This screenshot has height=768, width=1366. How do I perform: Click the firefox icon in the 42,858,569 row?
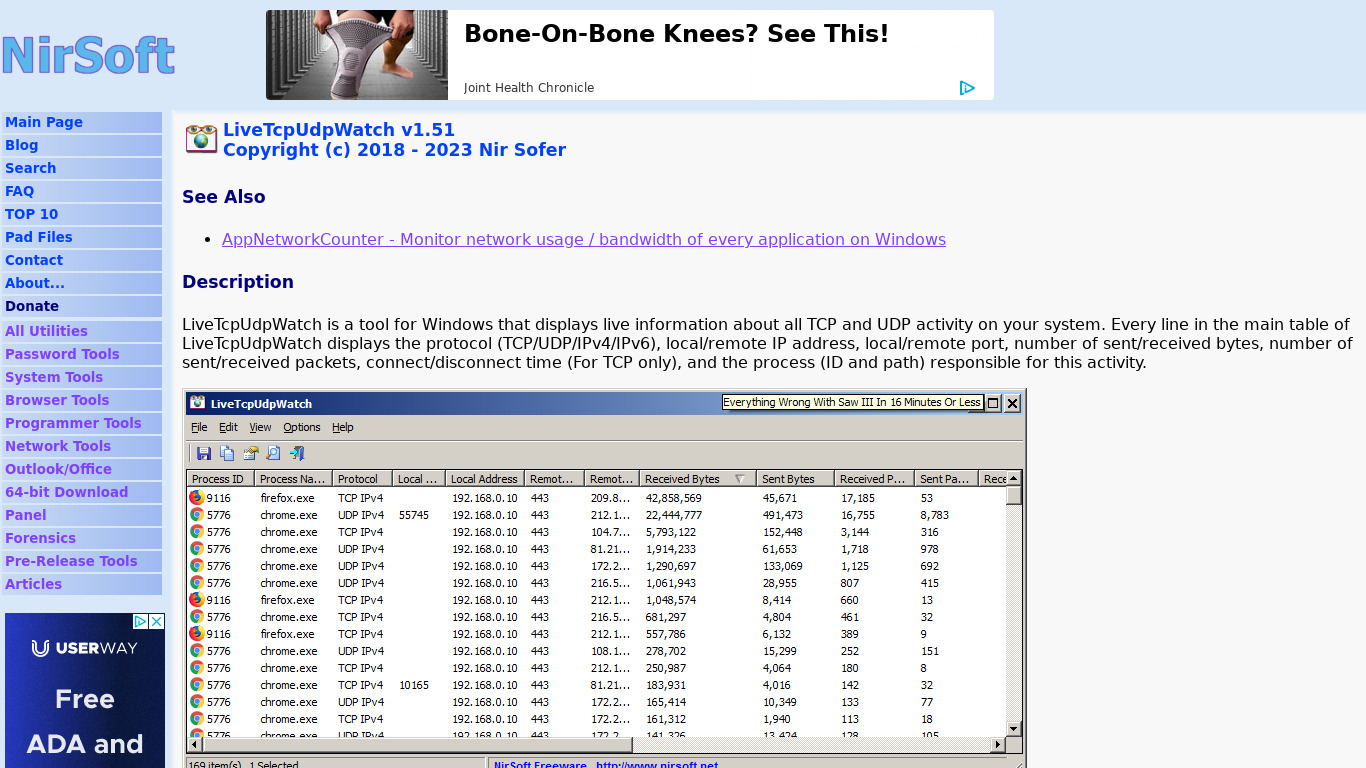[196, 497]
